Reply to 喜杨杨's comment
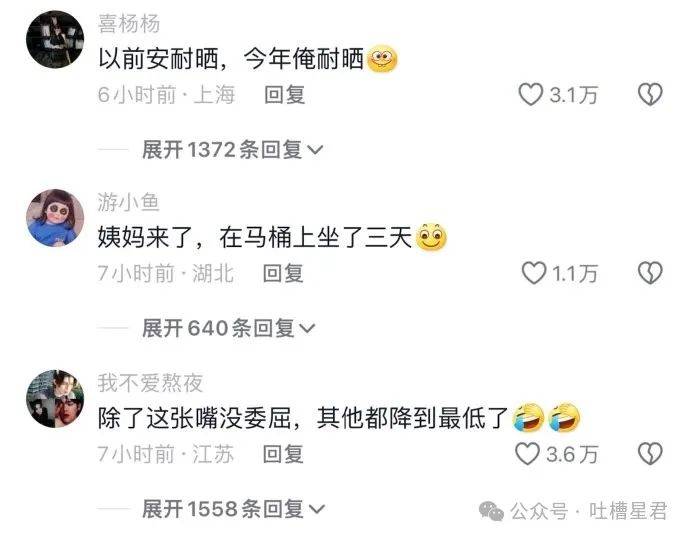The width and height of the screenshot is (690, 539). (x=284, y=95)
